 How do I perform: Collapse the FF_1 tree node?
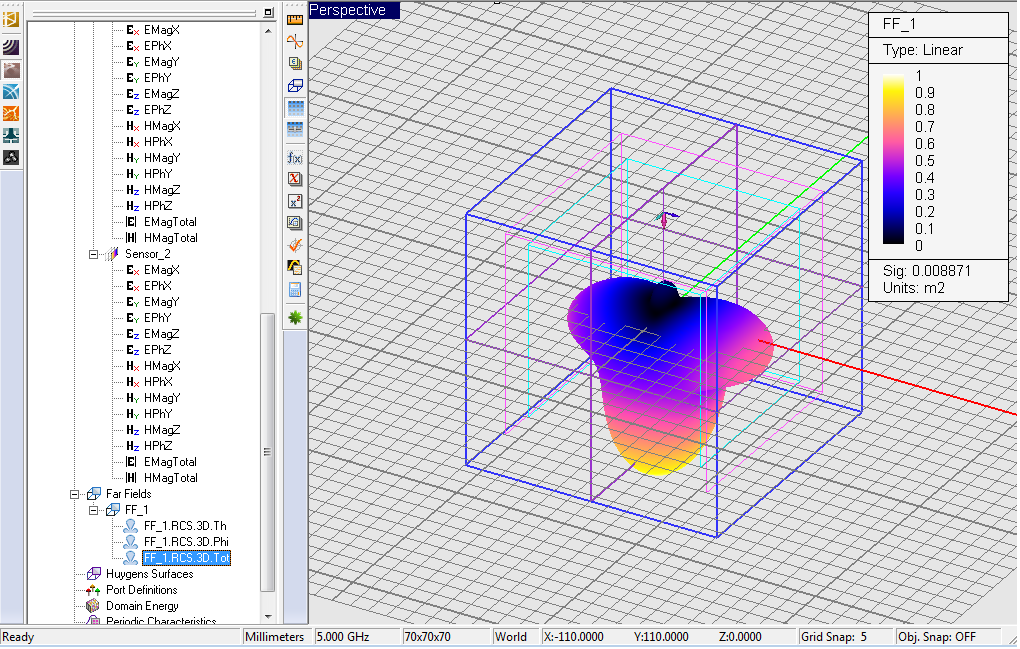(x=94, y=510)
